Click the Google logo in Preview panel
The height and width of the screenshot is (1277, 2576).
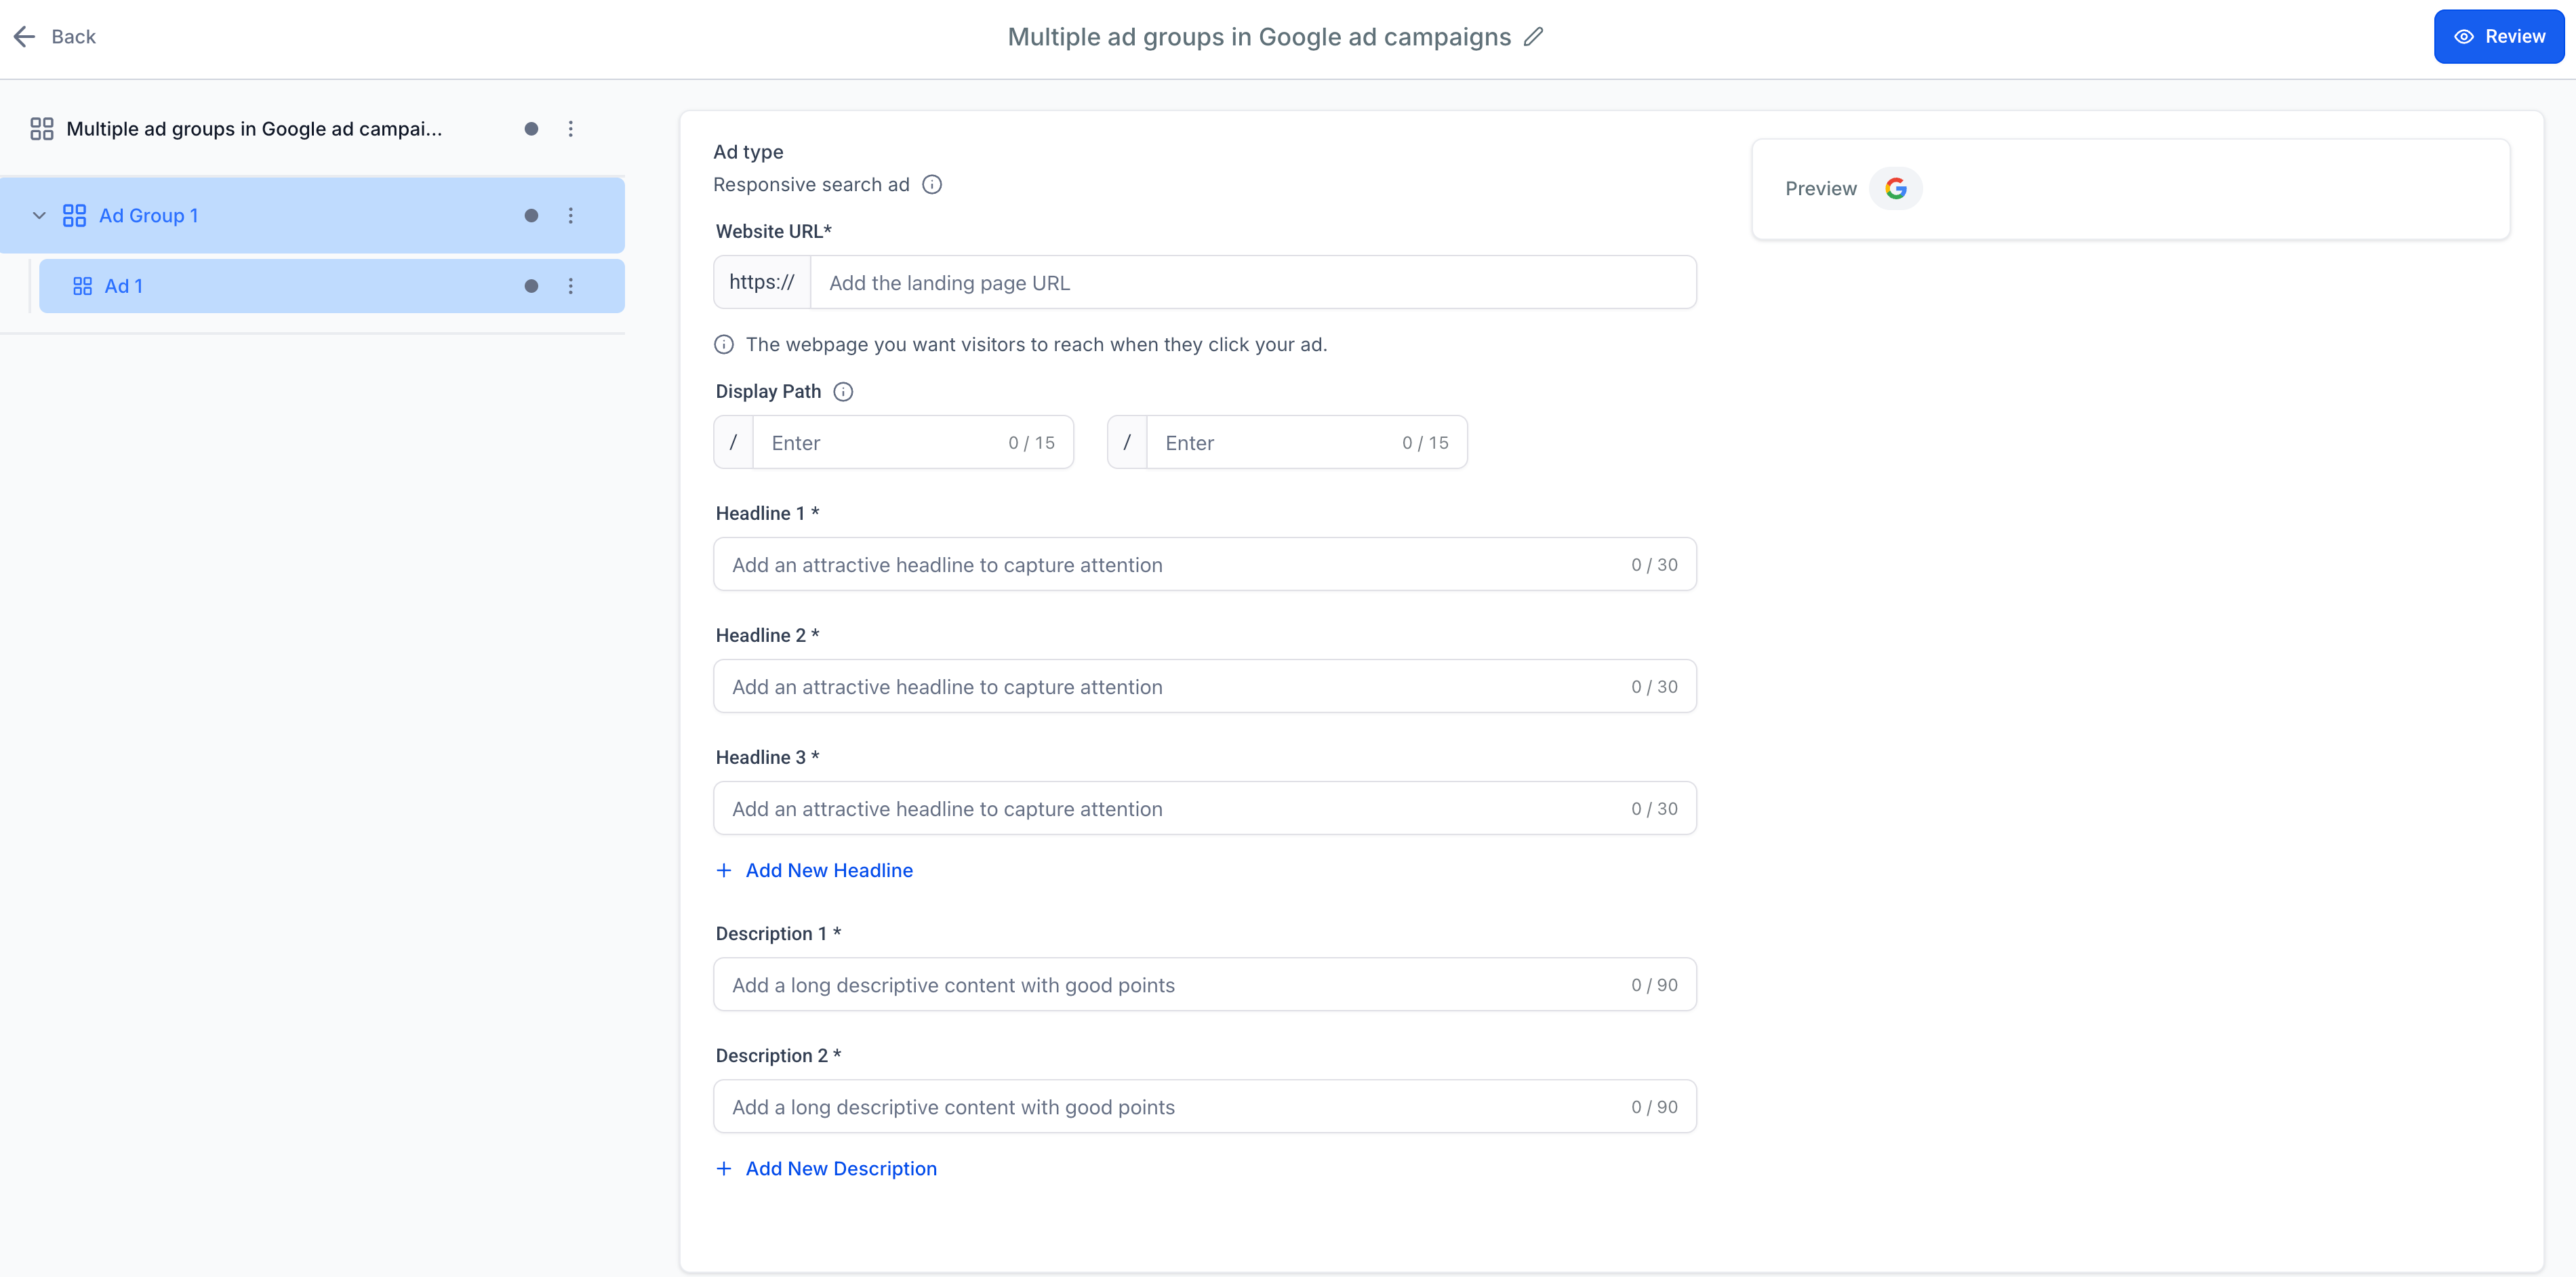tap(1895, 189)
